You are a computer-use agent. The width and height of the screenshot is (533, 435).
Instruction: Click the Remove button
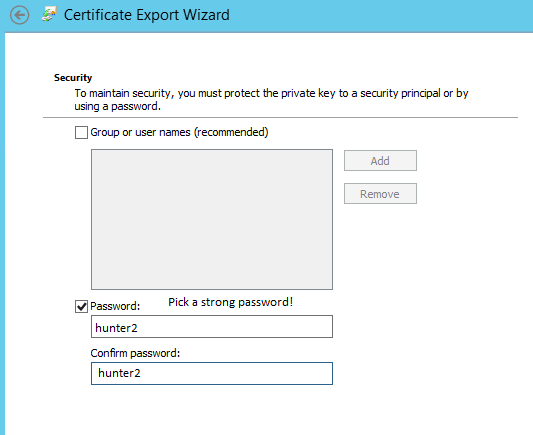[x=380, y=194]
